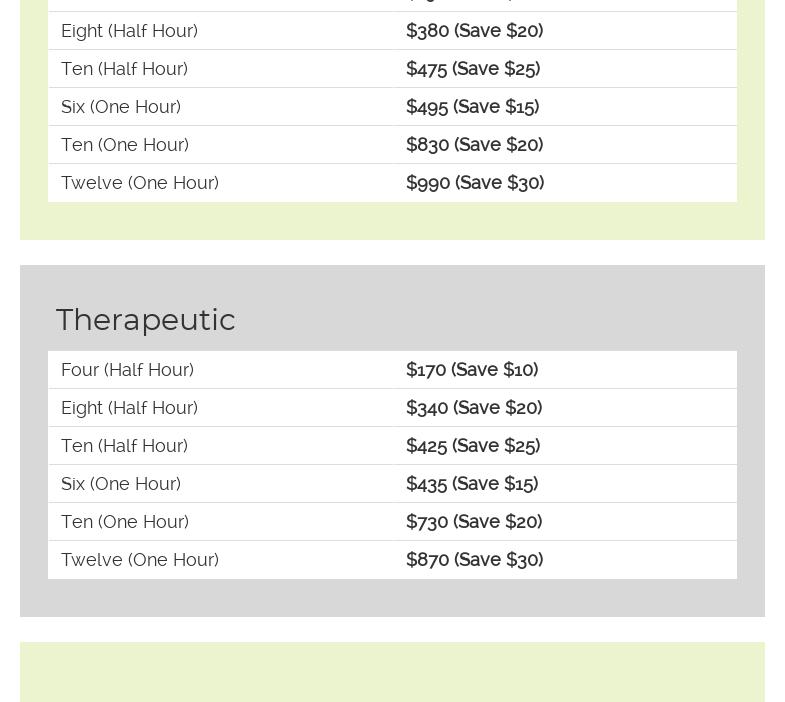The width and height of the screenshot is (785, 702).
Task: Choose the $495 (Save $15) price
Action: tap(472, 107)
